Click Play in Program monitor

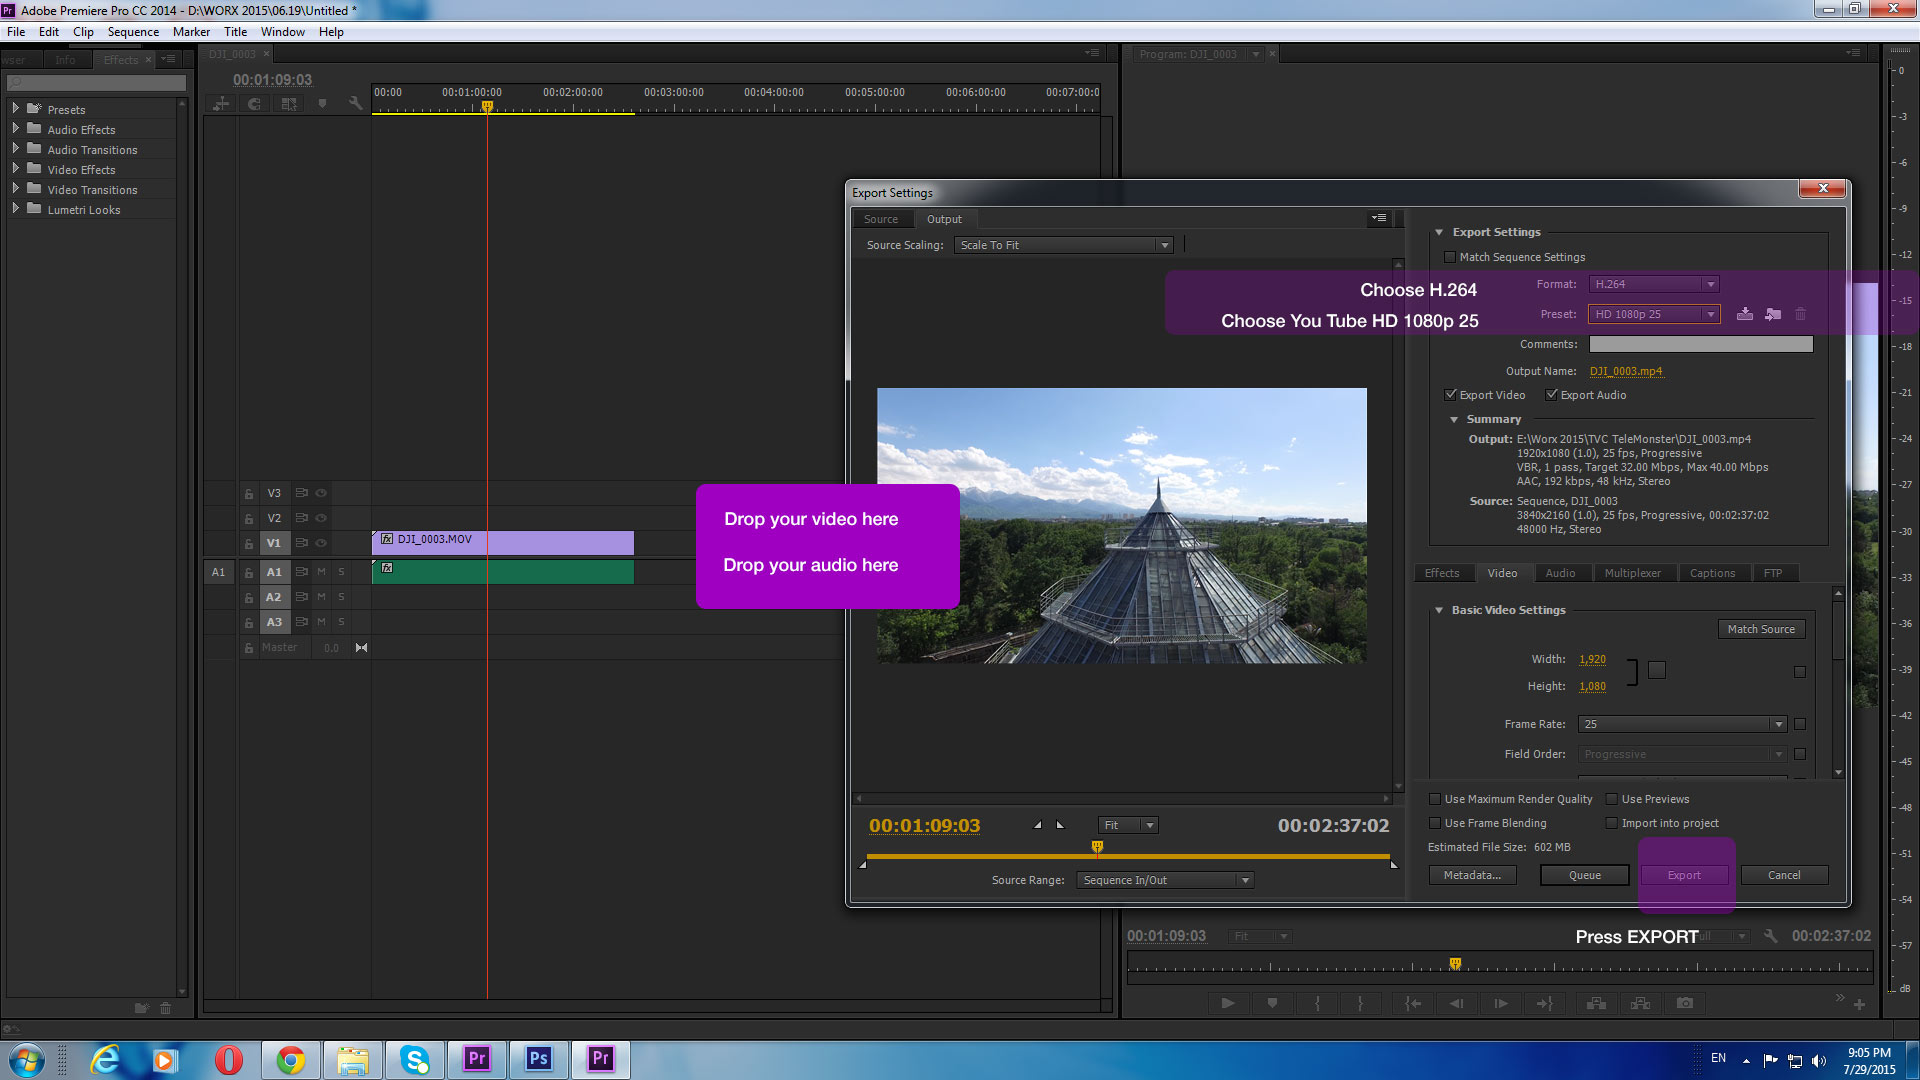(x=1228, y=1003)
